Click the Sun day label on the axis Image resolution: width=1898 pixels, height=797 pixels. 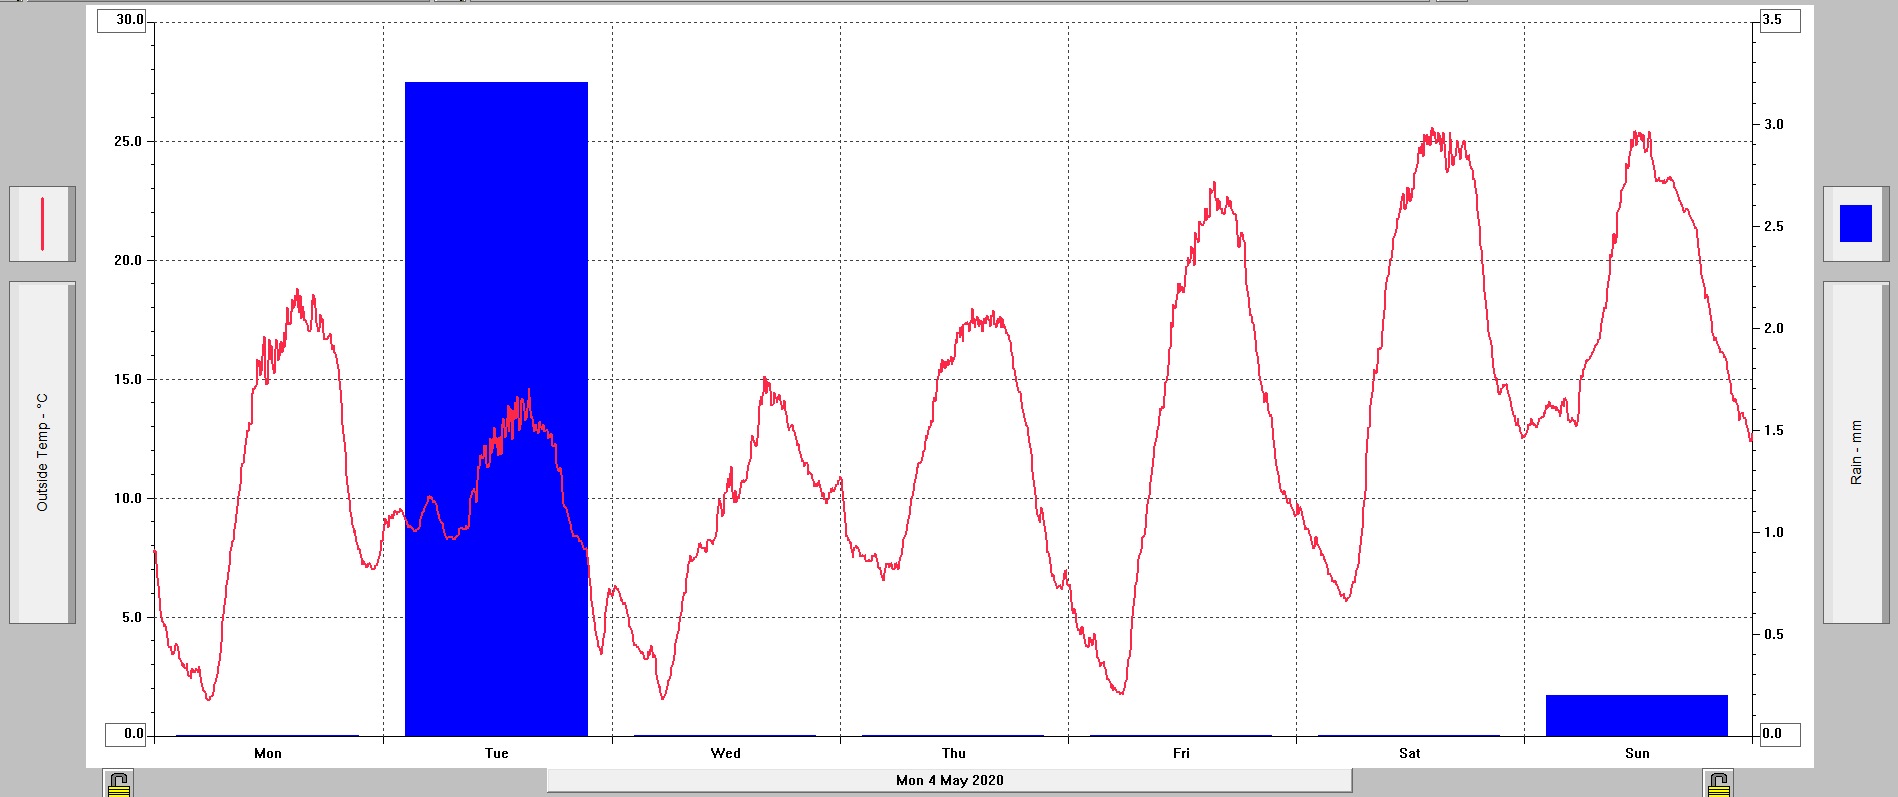tap(1637, 753)
